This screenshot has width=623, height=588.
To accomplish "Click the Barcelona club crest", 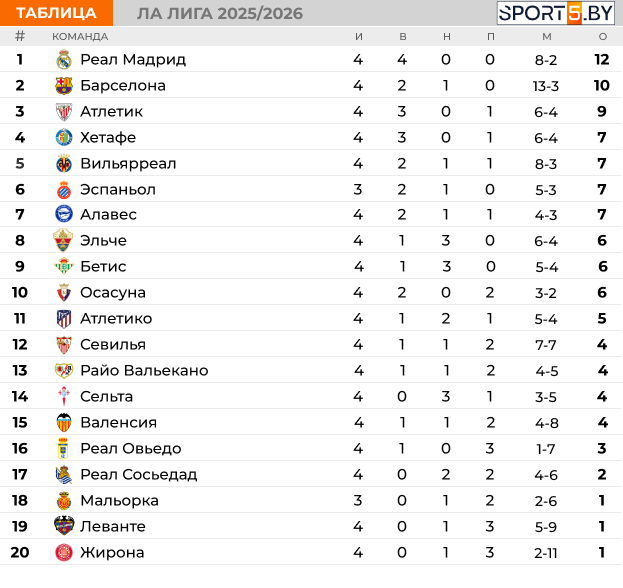I will click(x=64, y=85).
